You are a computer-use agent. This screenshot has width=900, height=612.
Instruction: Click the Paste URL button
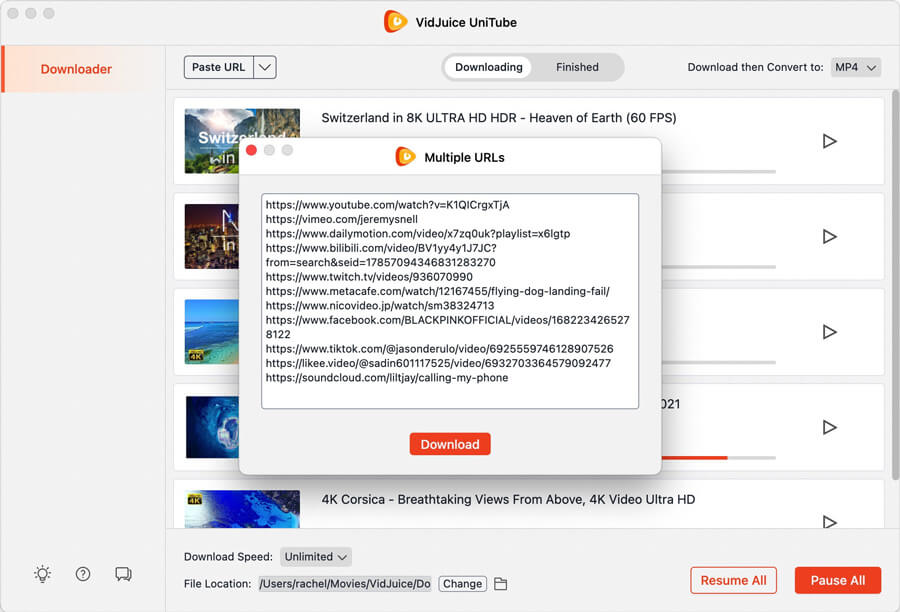(x=219, y=67)
